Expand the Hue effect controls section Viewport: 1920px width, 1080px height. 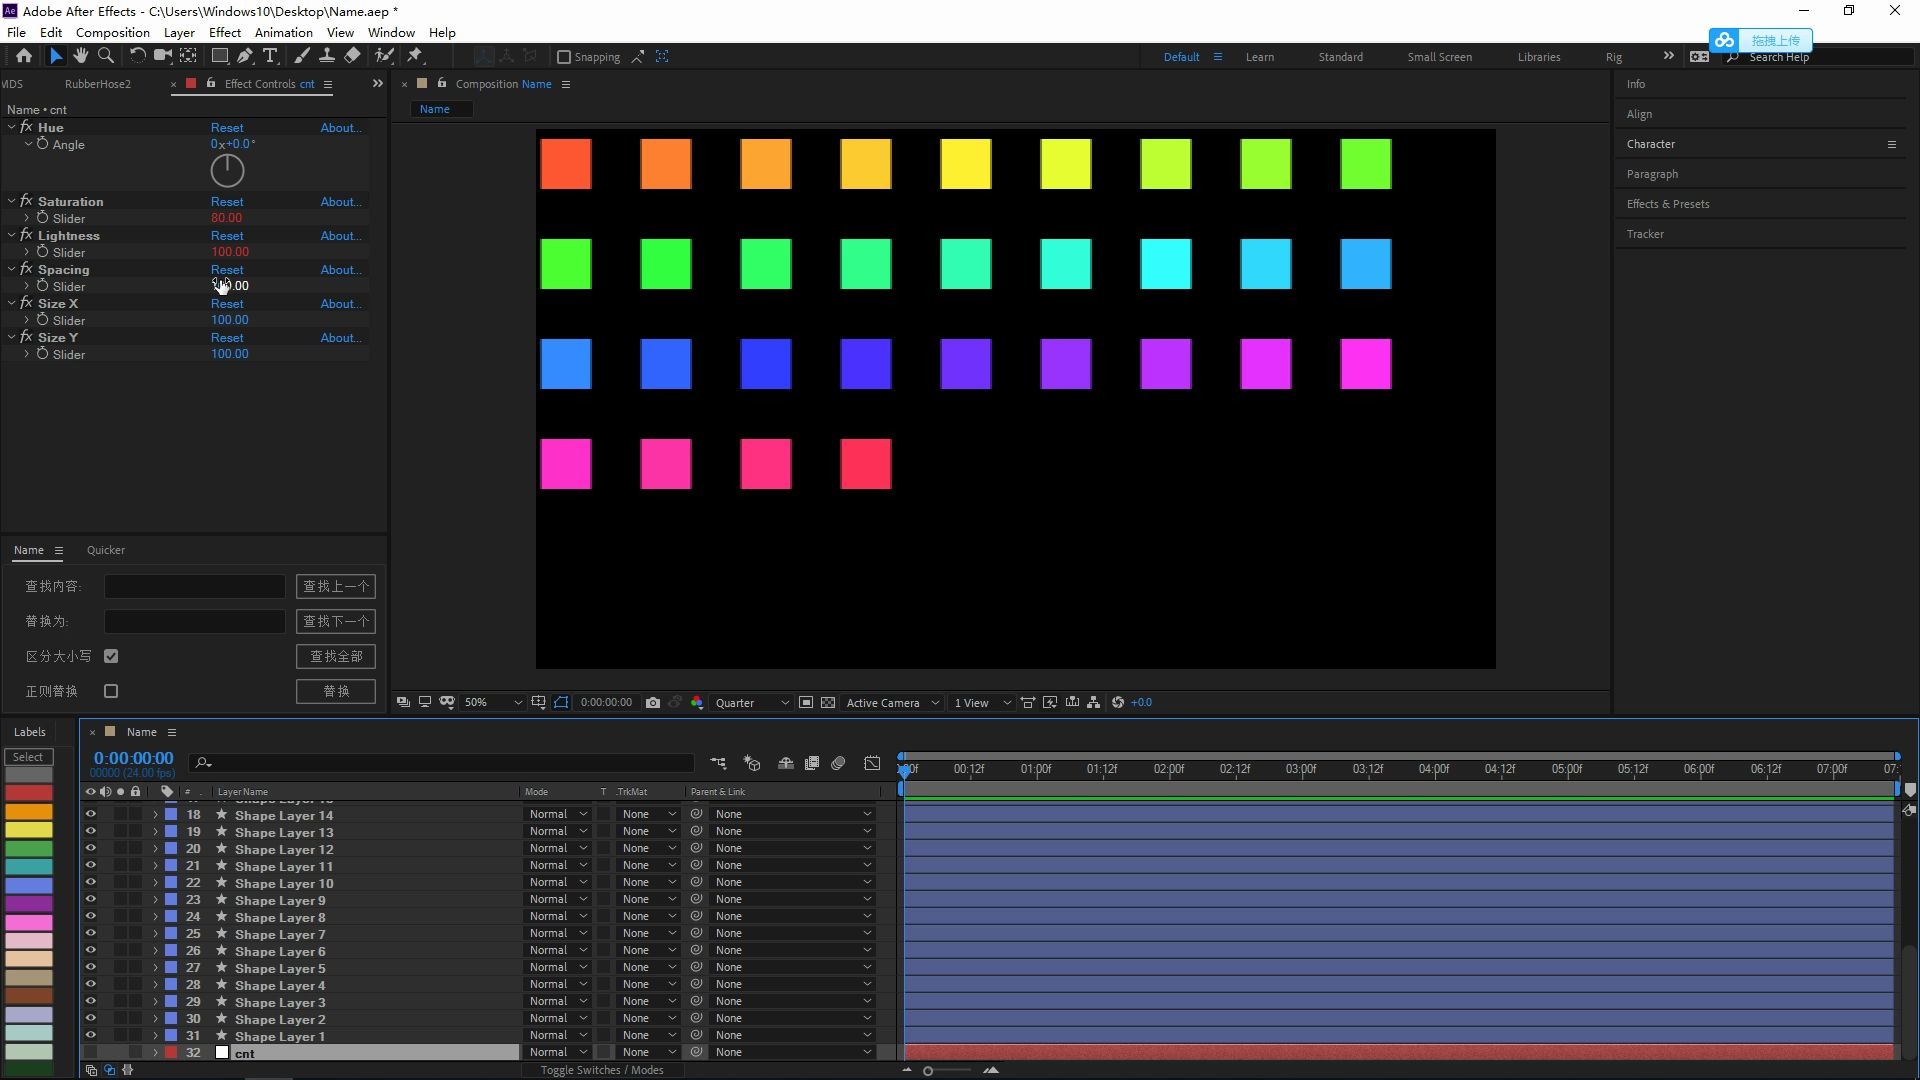coord(13,127)
